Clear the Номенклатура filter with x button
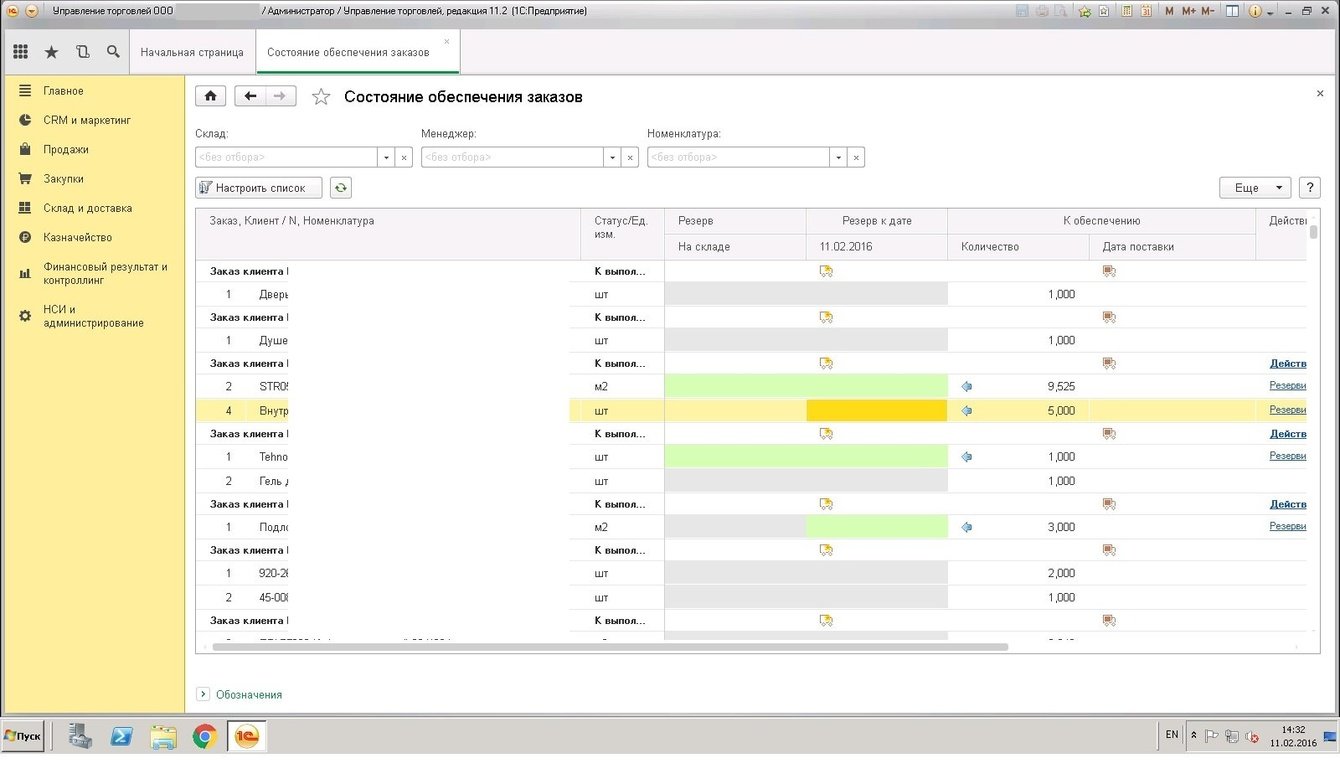This screenshot has height=784, width=1340. point(856,158)
